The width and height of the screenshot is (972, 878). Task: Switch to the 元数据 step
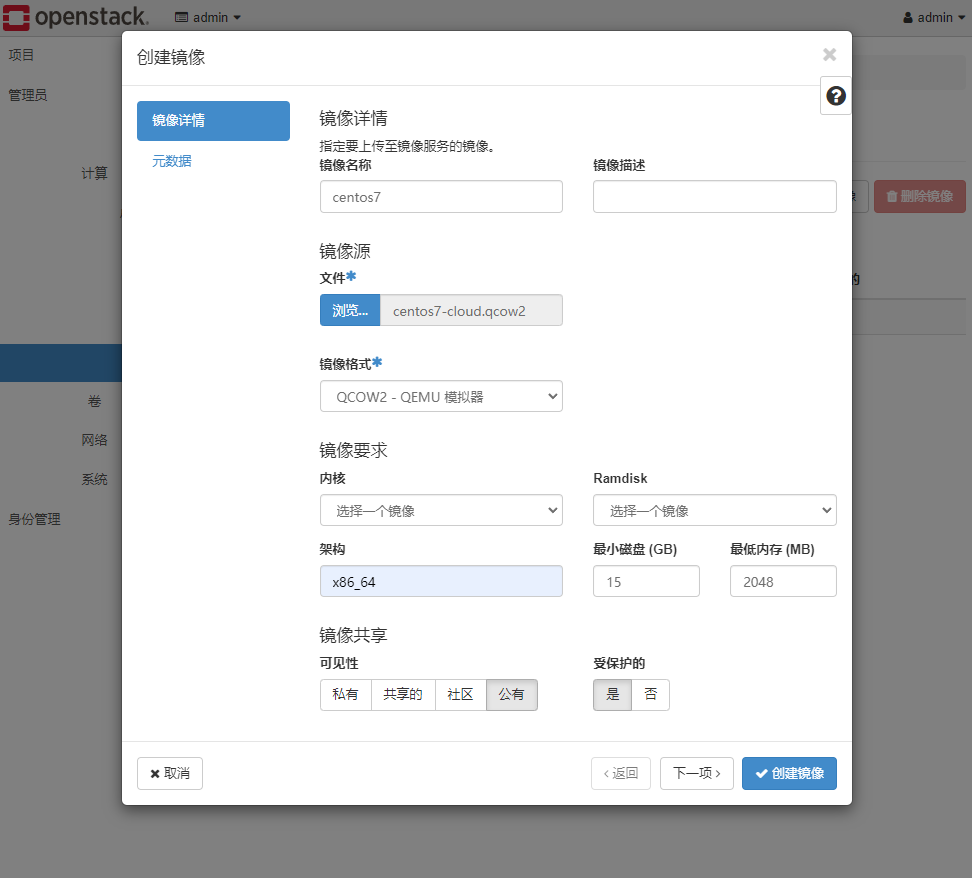(x=172, y=161)
